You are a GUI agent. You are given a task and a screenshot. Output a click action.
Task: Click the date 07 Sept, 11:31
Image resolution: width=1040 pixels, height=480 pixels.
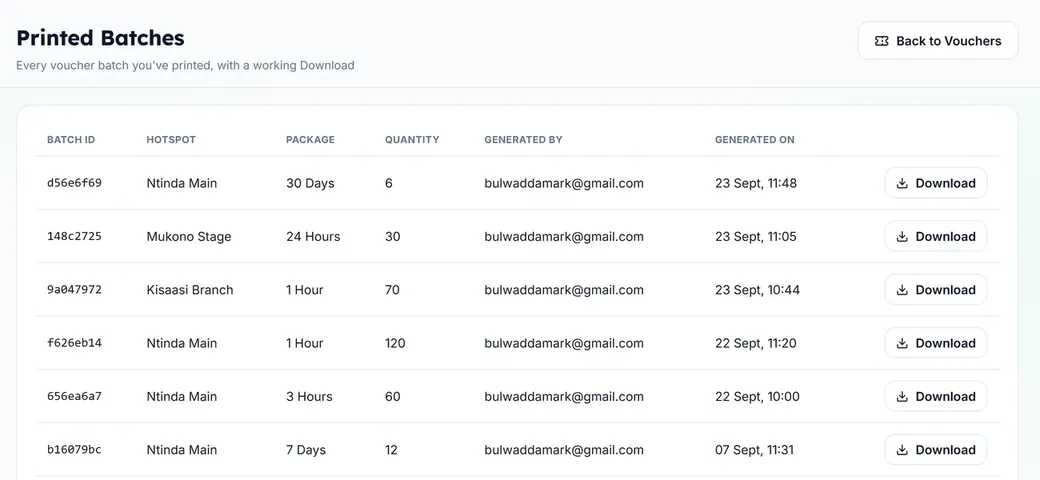click(754, 450)
